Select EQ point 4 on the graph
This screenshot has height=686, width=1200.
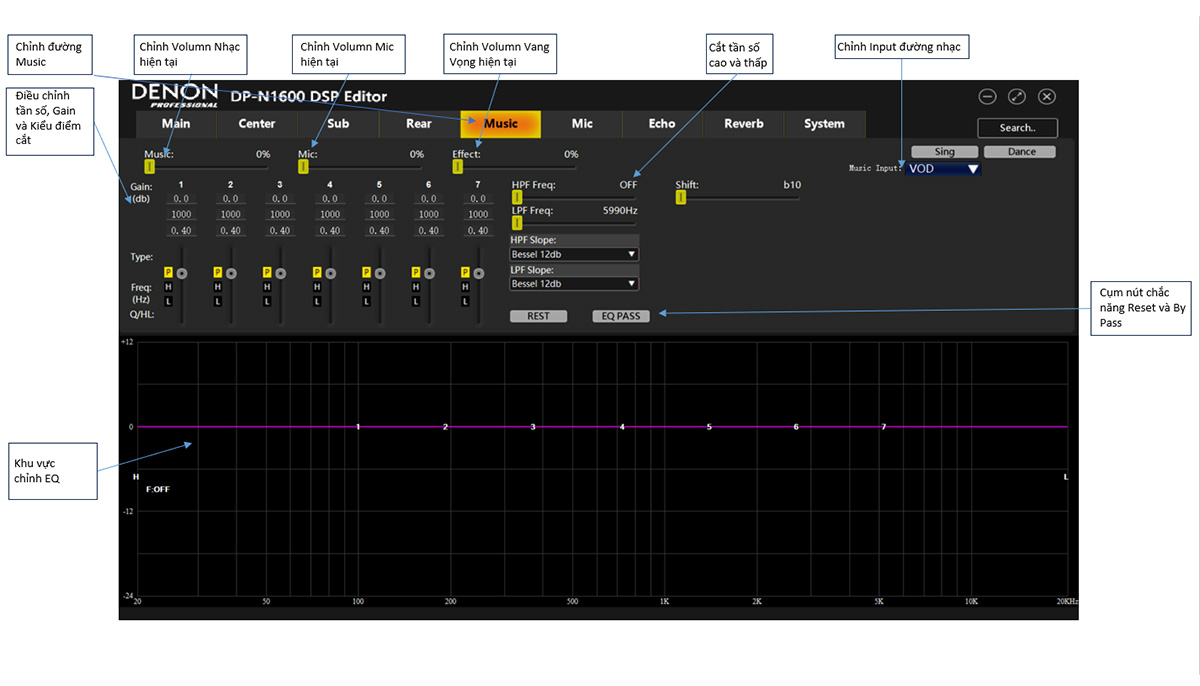622,427
